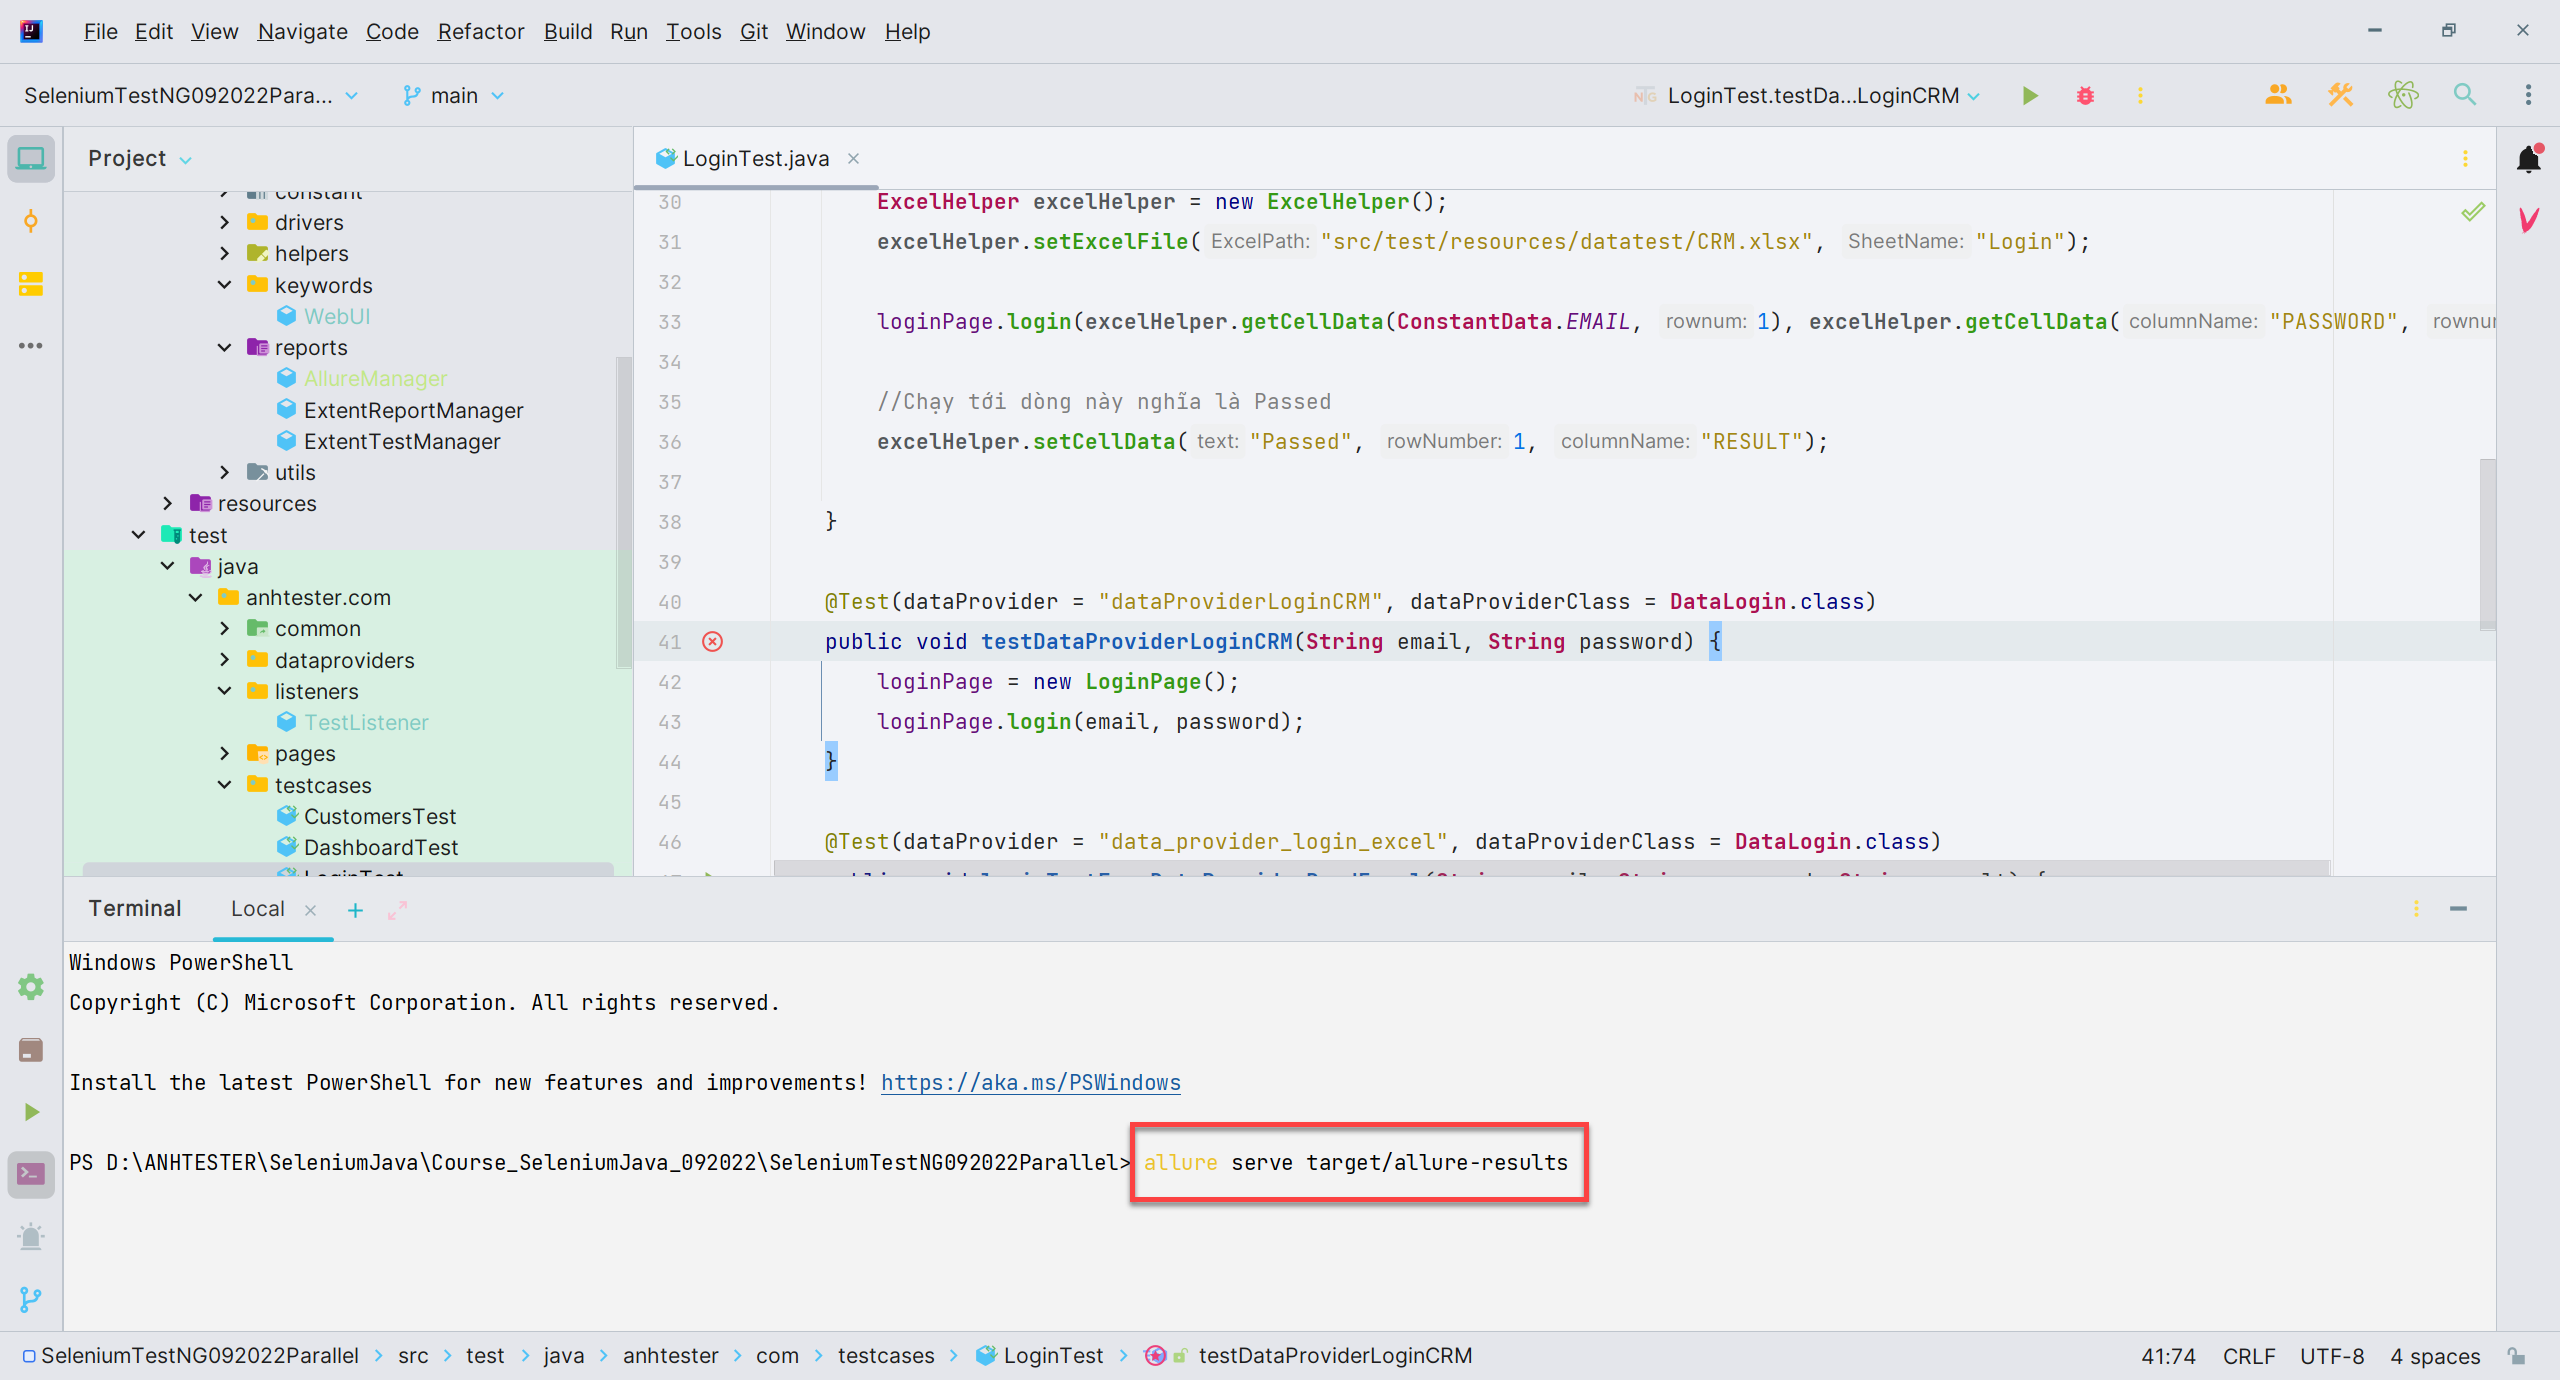Open Structure tool window icon

click(31, 284)
